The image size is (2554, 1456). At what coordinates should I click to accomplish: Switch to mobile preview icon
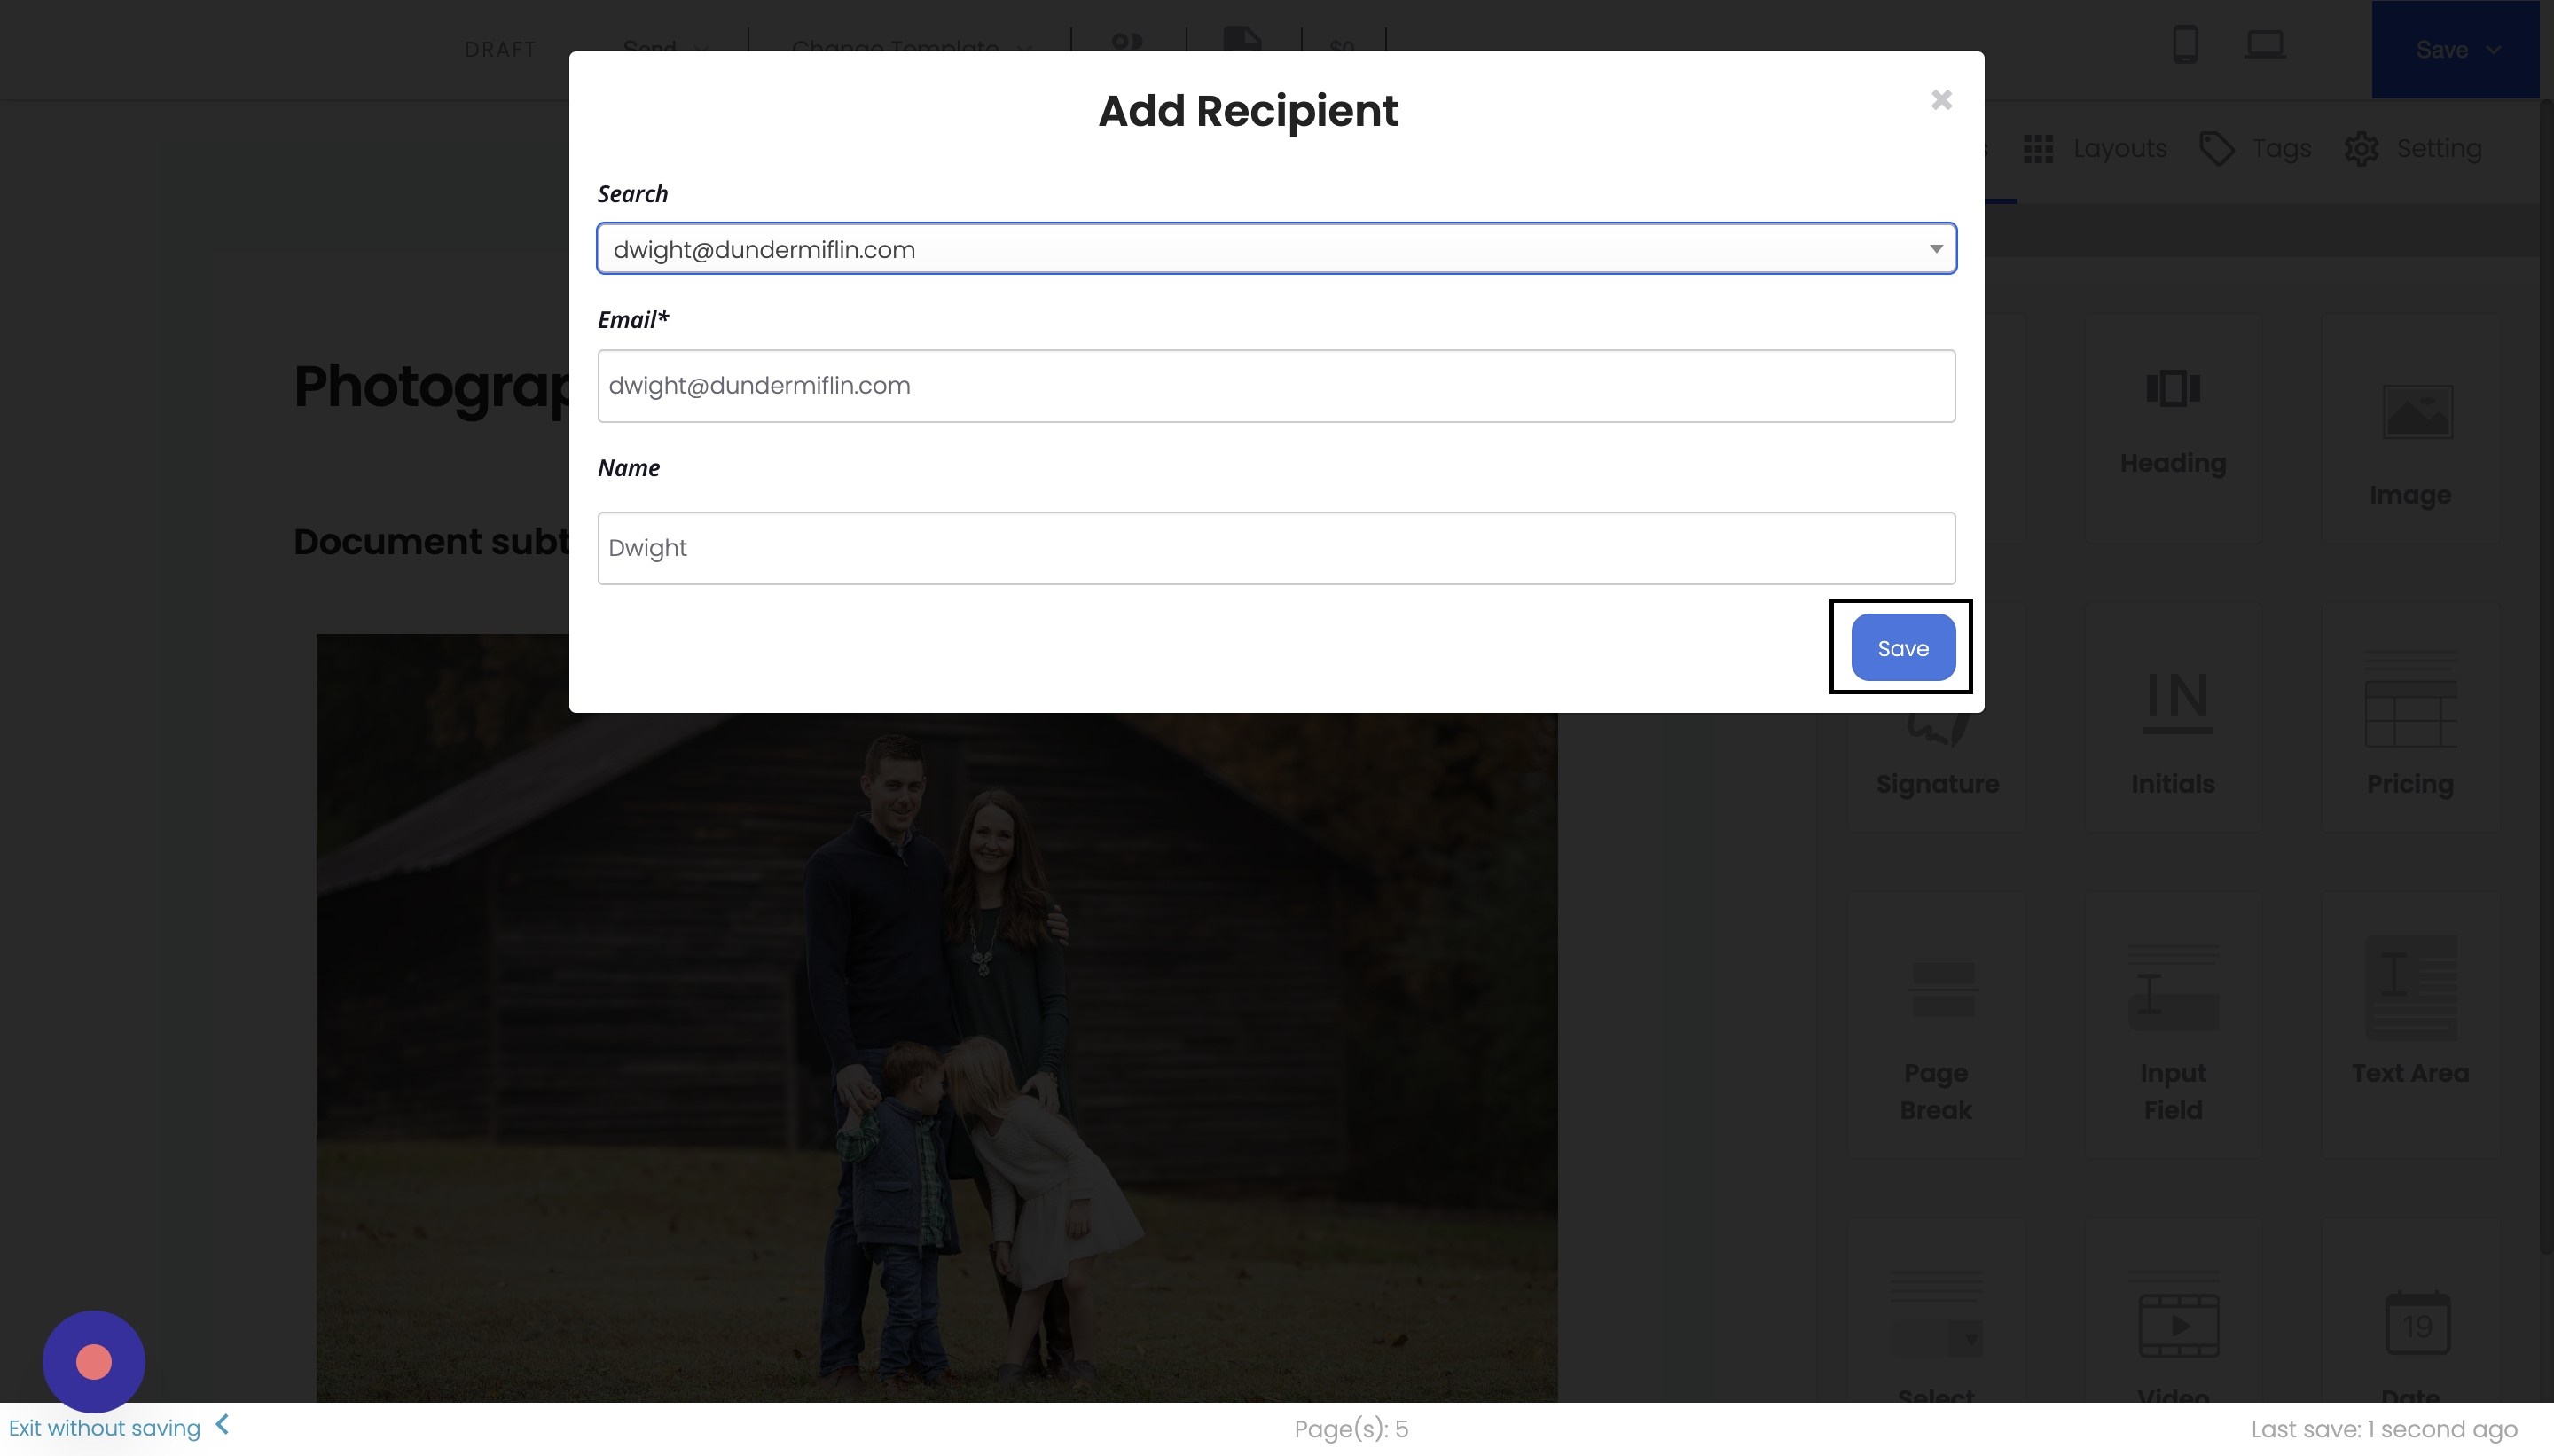coord(2184,45)
